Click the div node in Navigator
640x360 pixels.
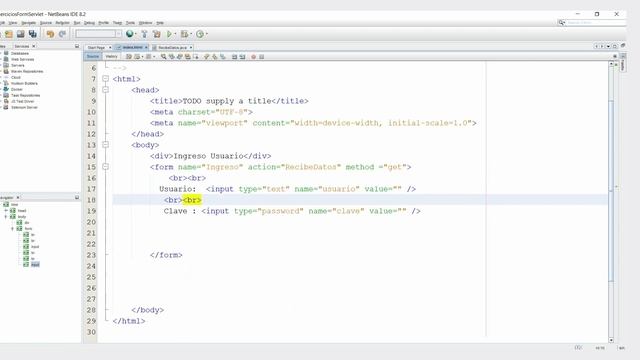pos(27,223)
